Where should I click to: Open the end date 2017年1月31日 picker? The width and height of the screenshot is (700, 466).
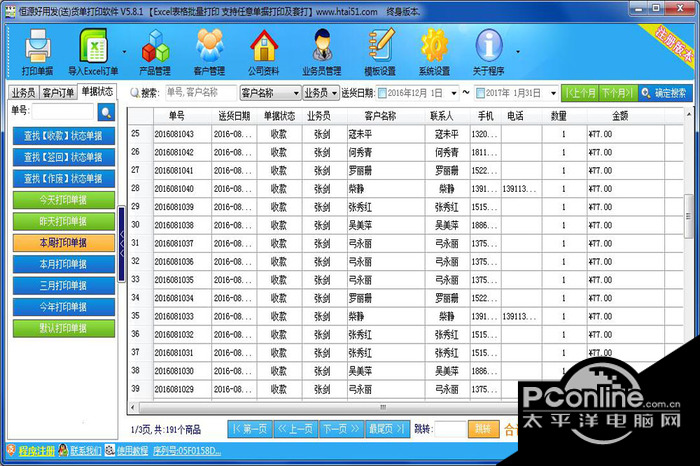553,93
